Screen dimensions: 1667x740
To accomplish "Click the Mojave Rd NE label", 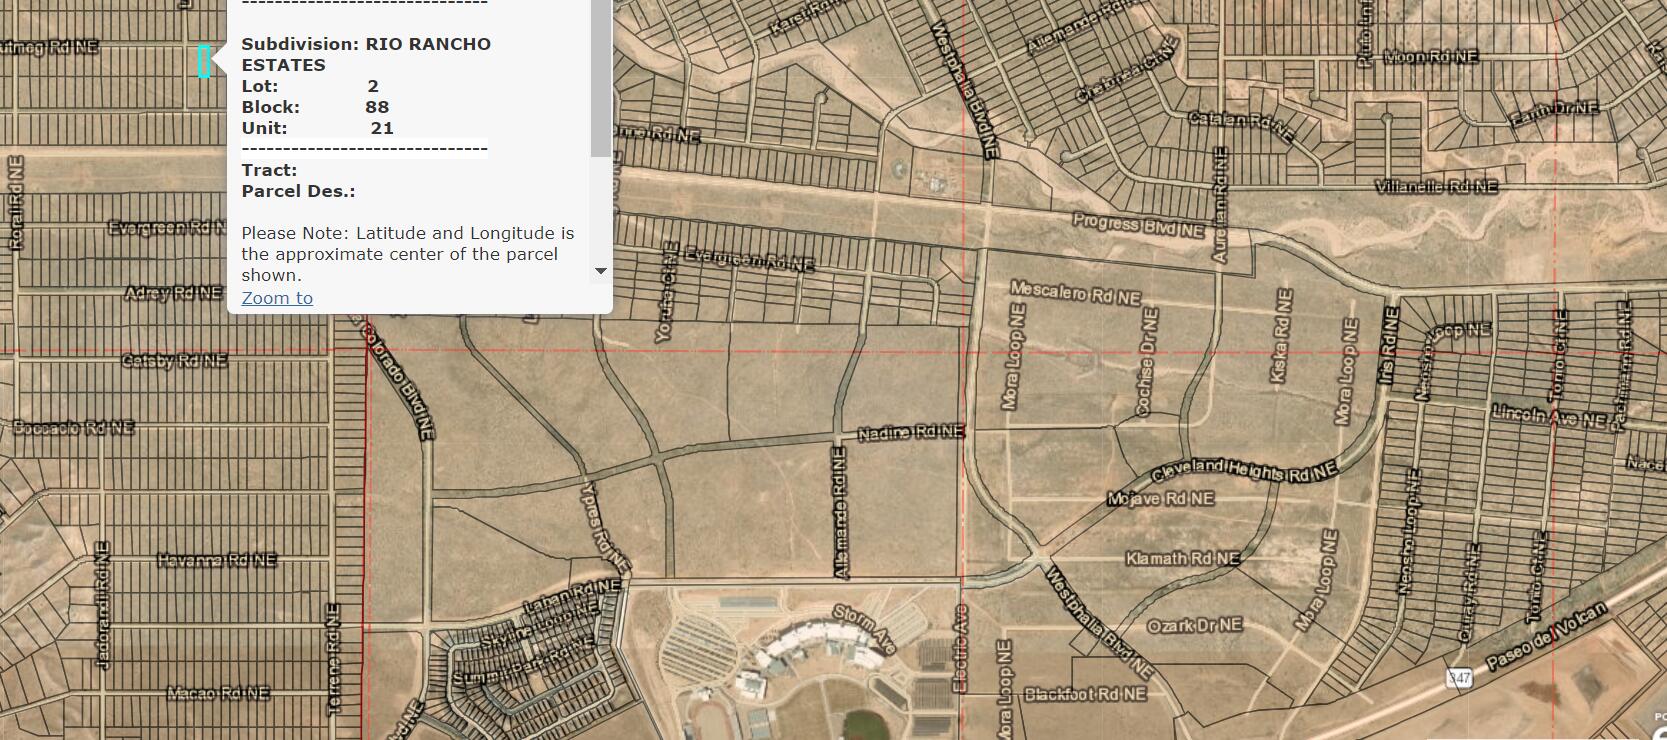I will (x=1161, y=498).
